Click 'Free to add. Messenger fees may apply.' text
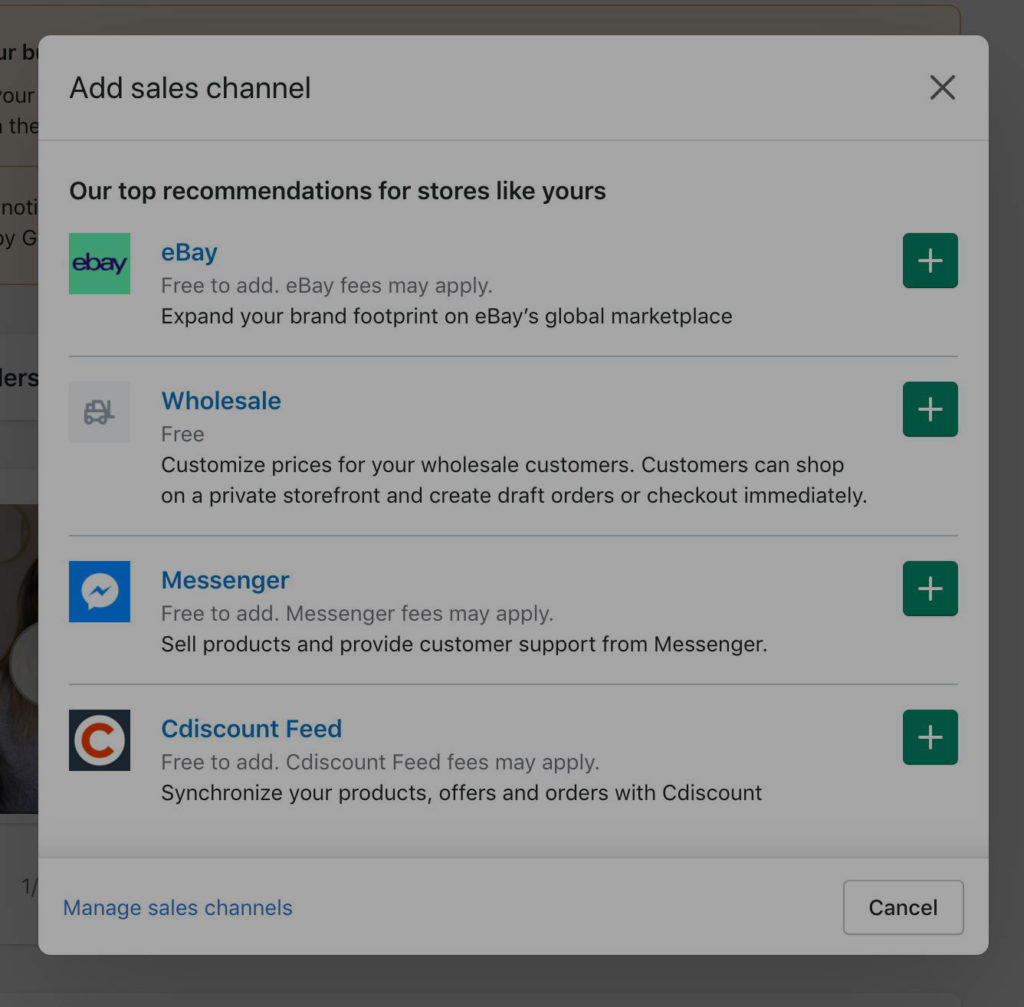The height and width of the screenshot is (1007, 1024). coord(357,613)
